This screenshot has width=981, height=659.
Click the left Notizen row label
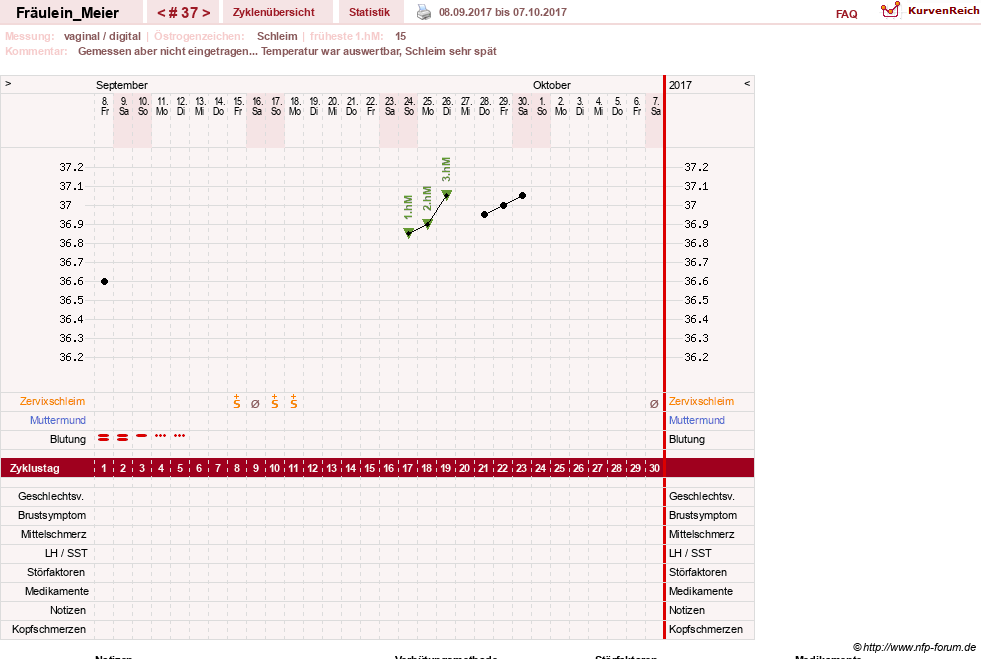[x=68, y=610]
